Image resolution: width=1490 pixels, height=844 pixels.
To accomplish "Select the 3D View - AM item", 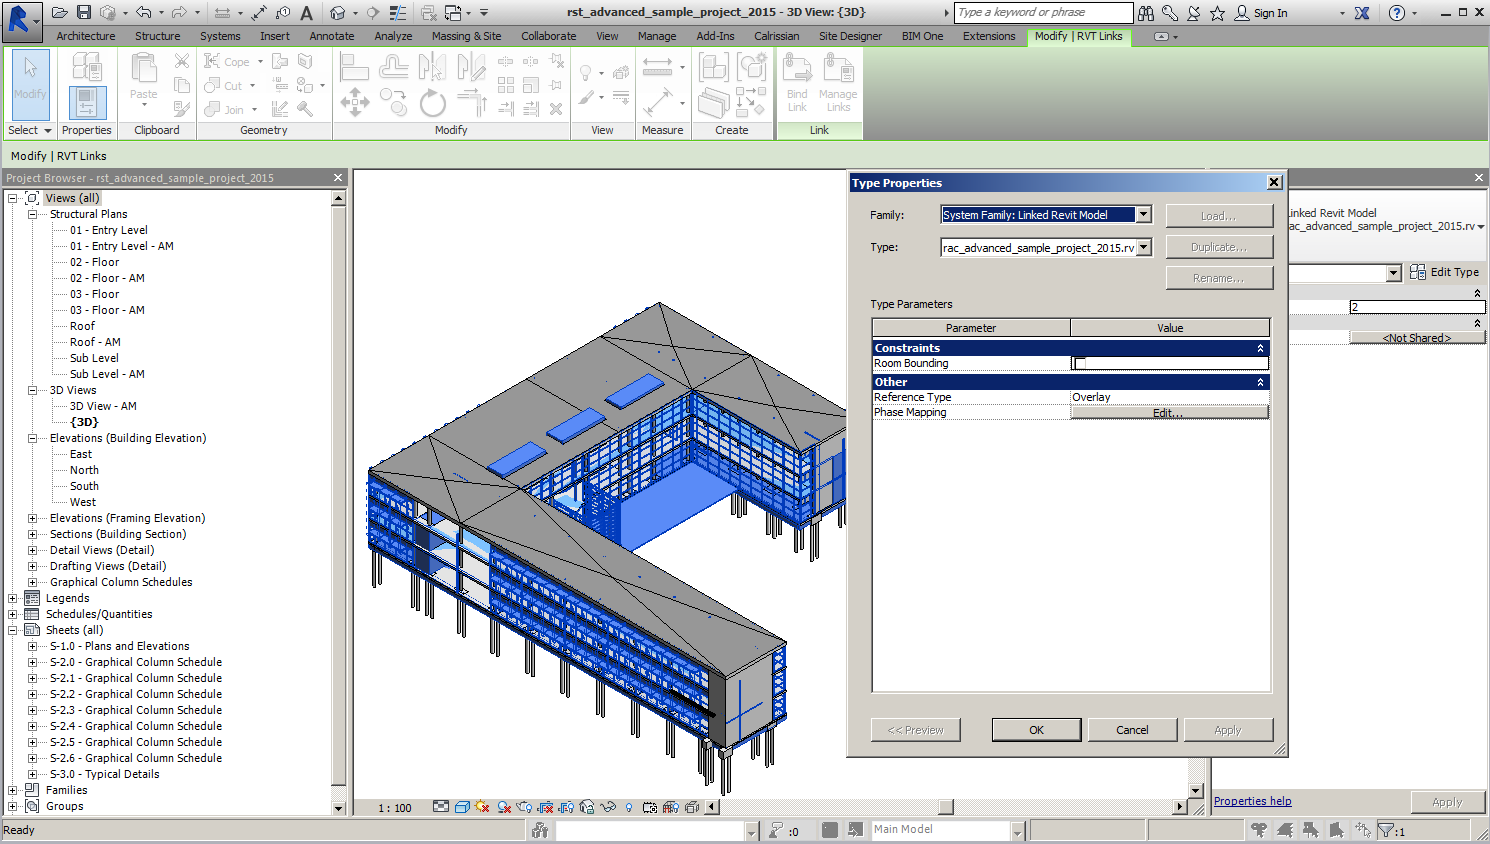I will (x=103, y=406).
